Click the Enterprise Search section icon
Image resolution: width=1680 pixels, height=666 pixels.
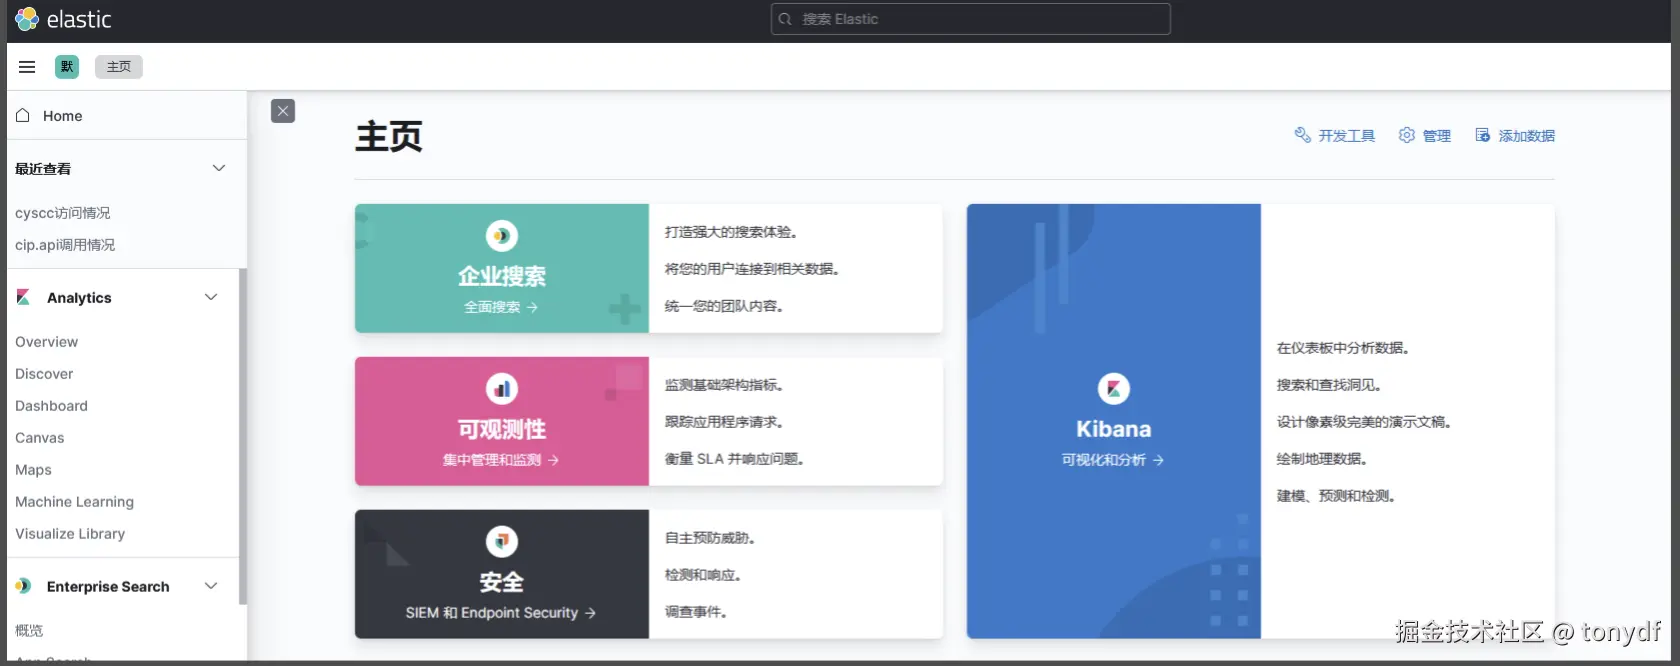23,586
